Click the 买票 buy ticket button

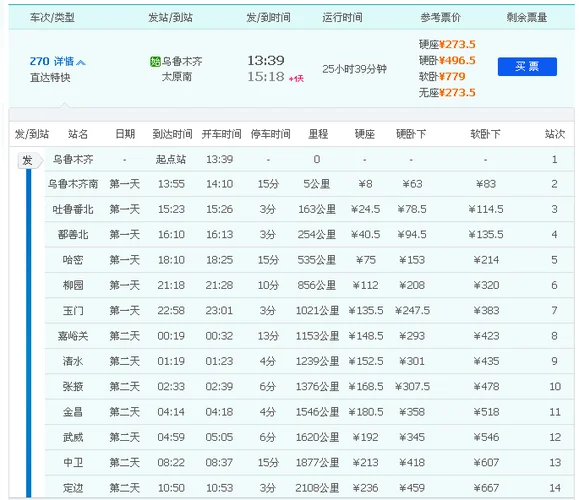click(x=527, y=66)
